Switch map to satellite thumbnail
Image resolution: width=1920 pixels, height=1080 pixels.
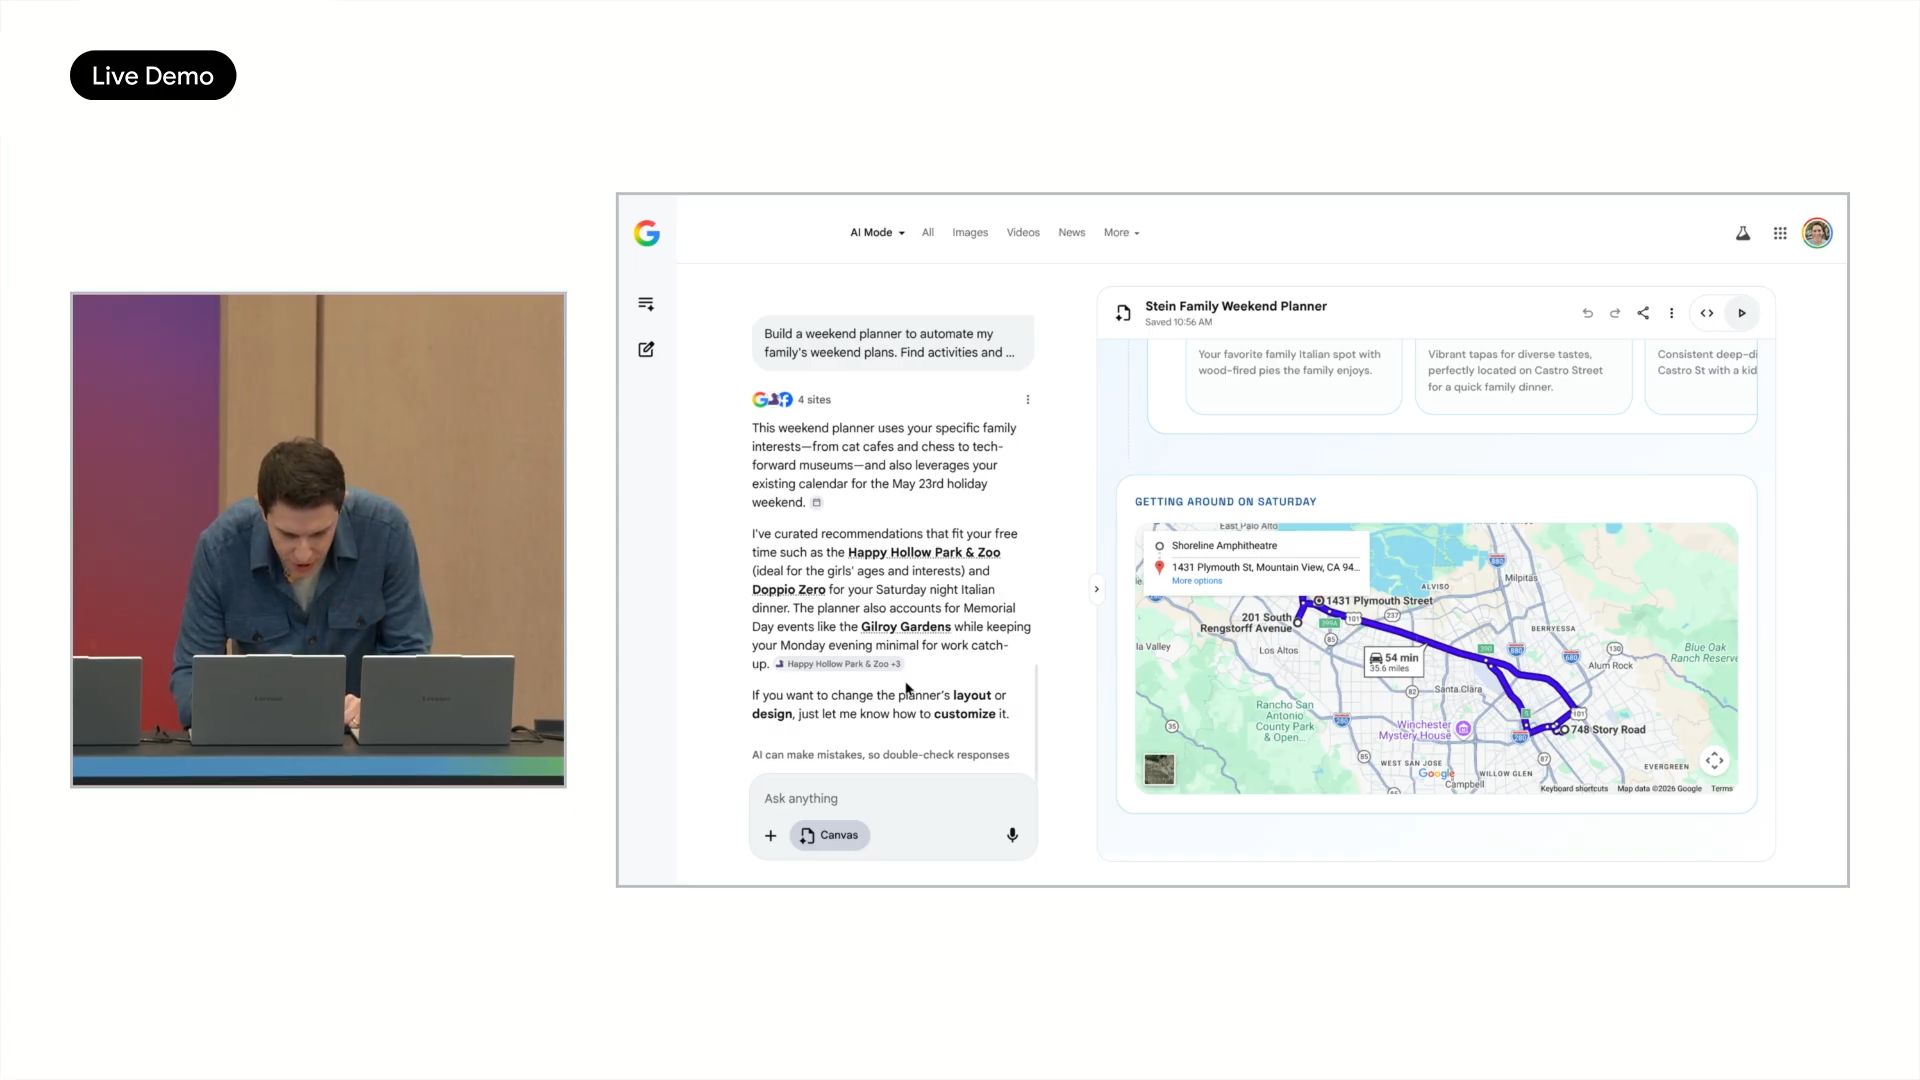click(x=1159, y=769)
